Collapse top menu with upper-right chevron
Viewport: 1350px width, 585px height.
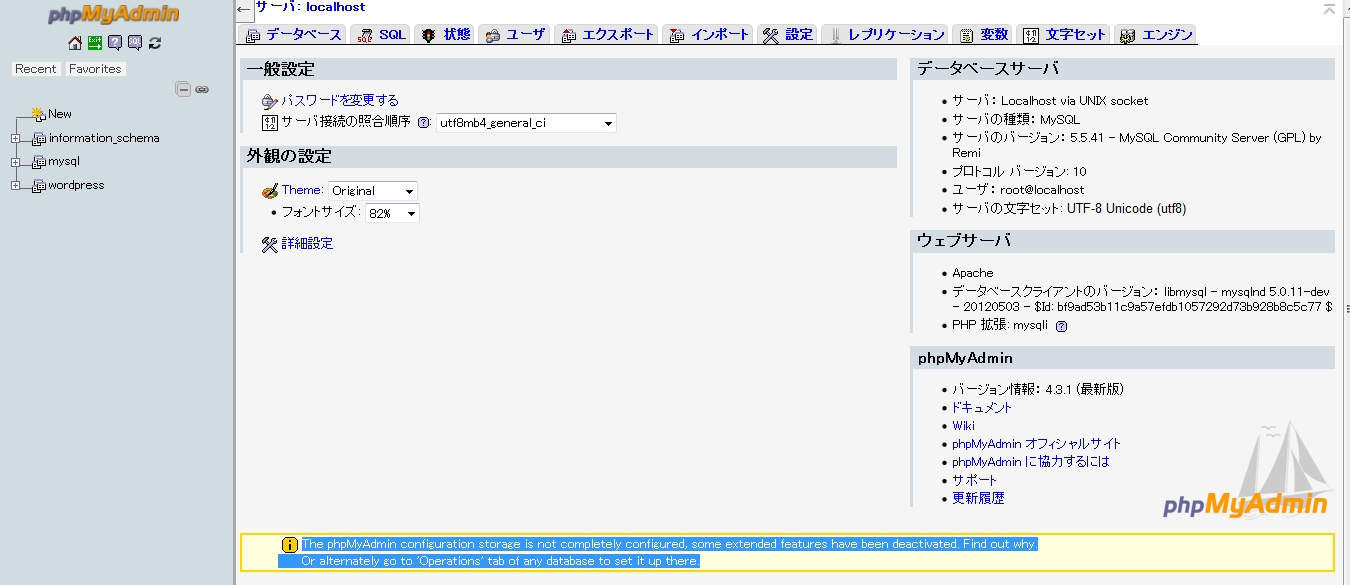coord(1328,8)
